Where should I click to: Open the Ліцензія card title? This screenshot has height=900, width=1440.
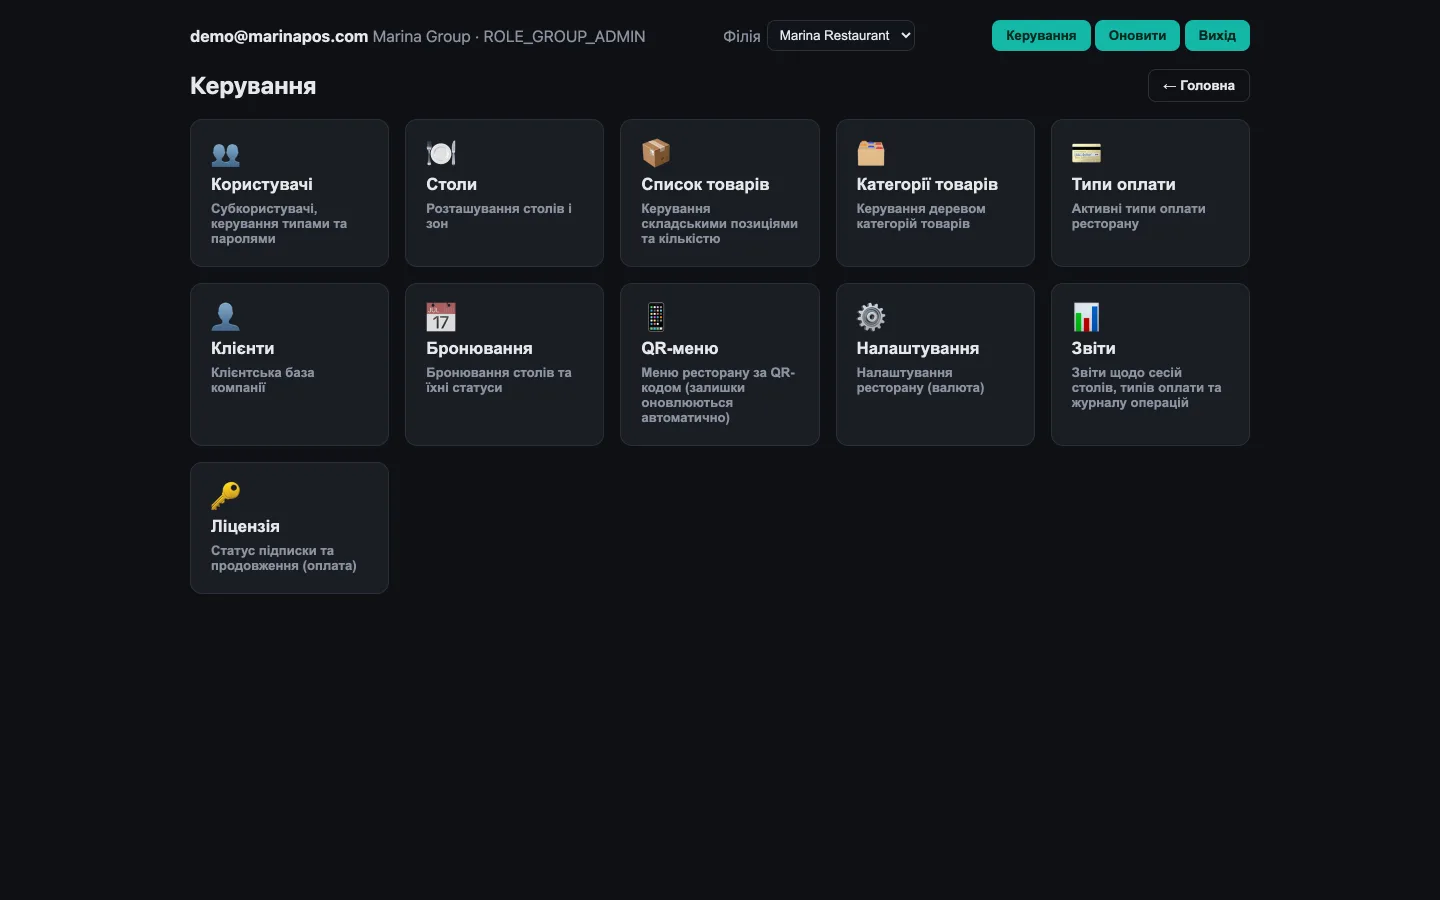pos(245,526)
